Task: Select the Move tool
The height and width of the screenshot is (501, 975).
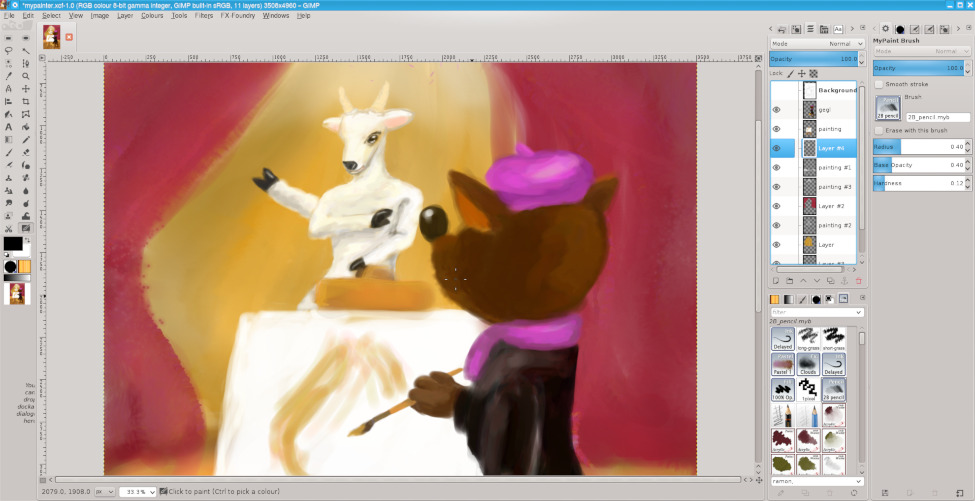Action: [x=25, y=88]
